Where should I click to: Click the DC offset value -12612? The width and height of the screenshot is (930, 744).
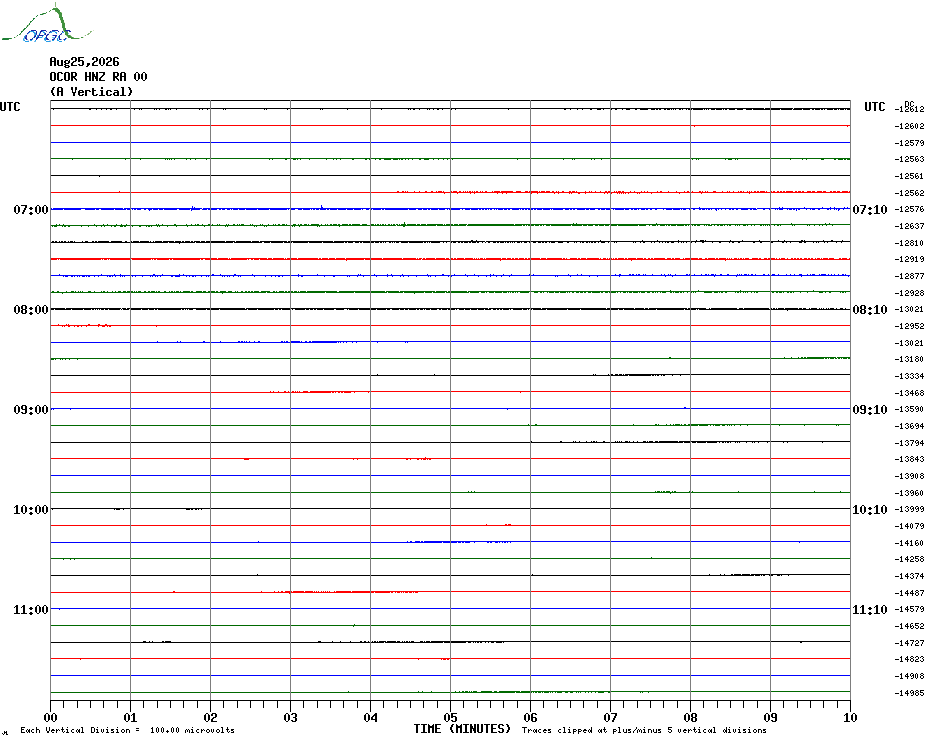909,109
